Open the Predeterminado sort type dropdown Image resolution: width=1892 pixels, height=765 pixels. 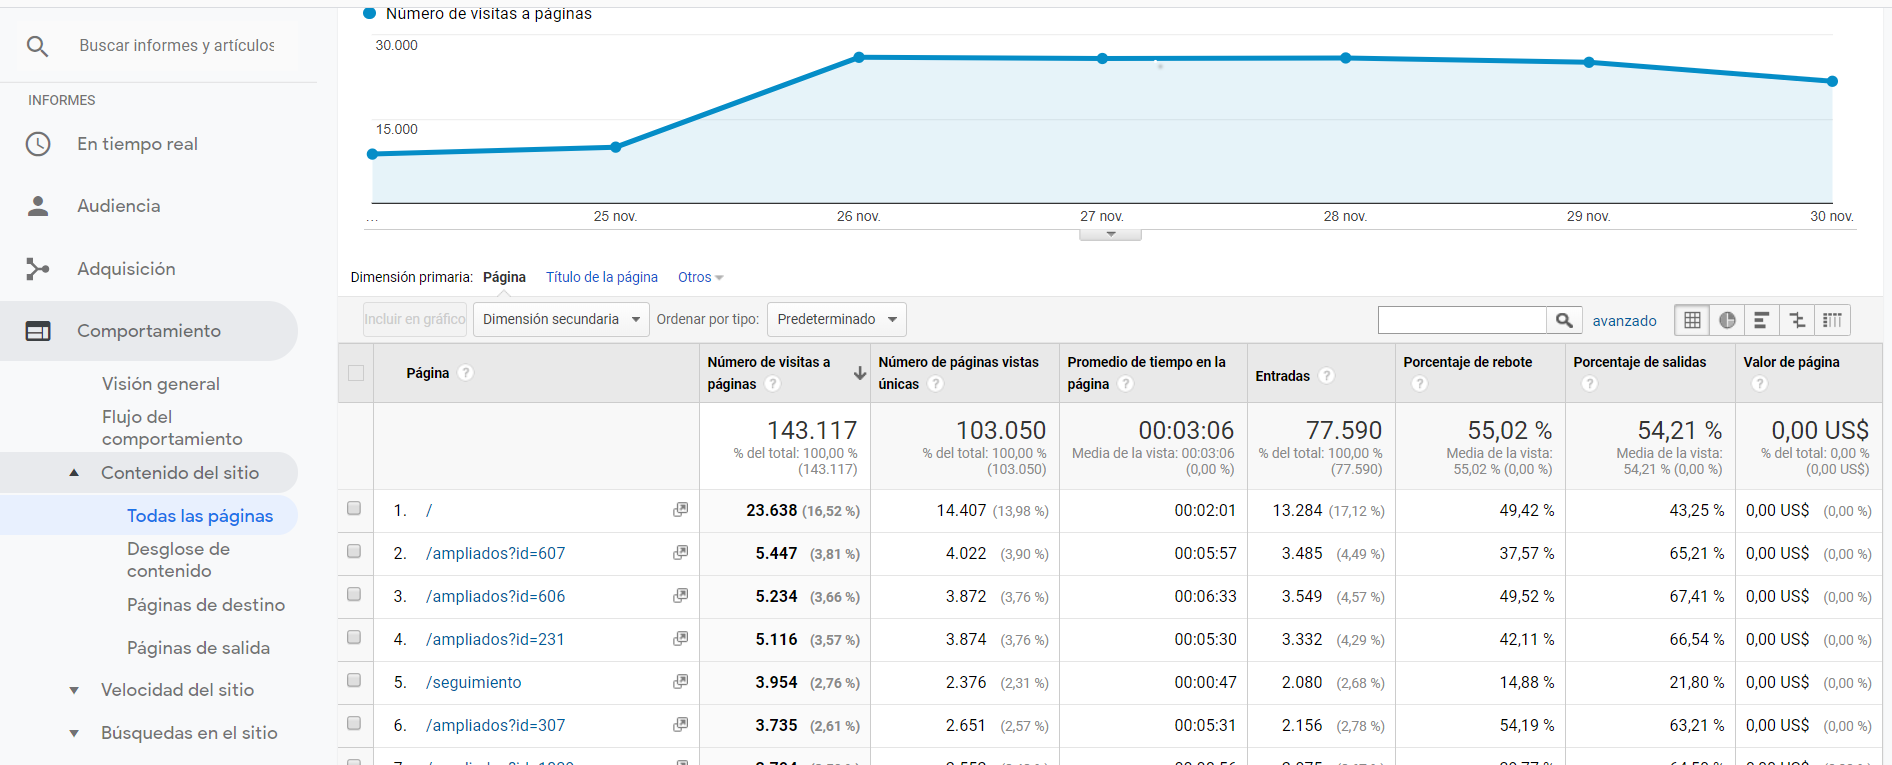click(x=836, y=320)
